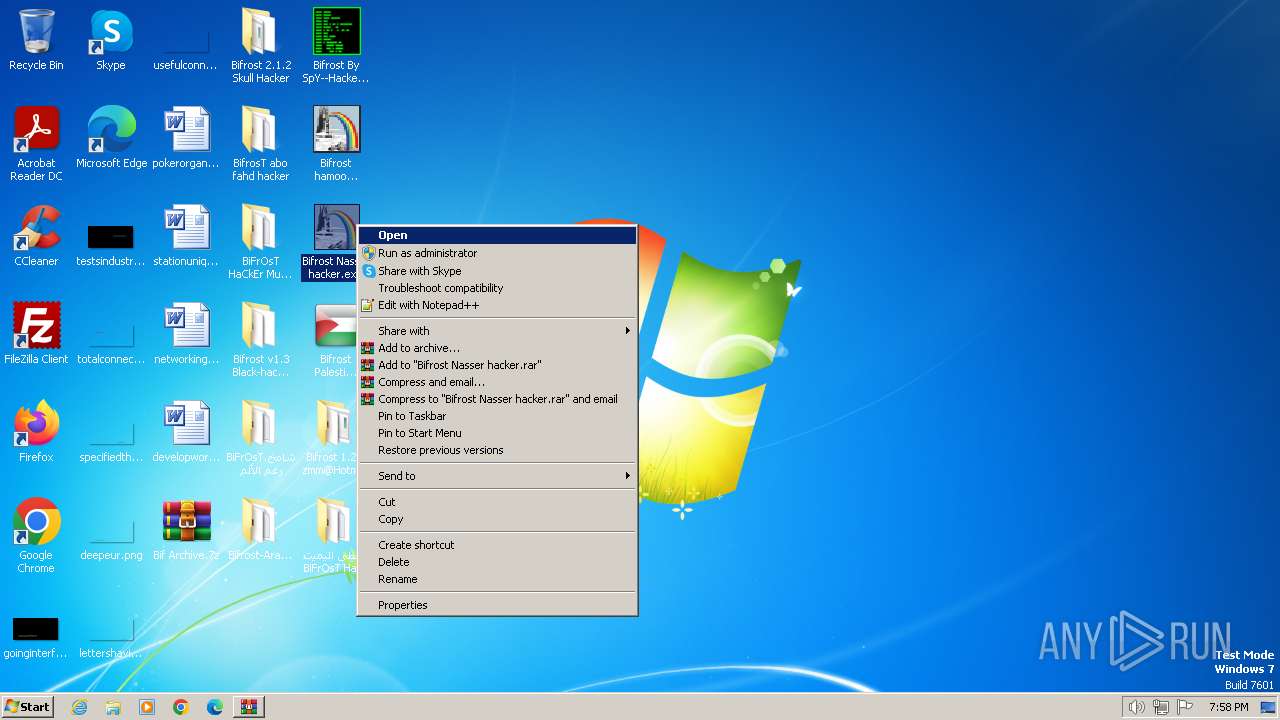This screenshot has width=1280, height=720.
Task: Open Internet Explorer from the taskbar
Action: [79, 707]
